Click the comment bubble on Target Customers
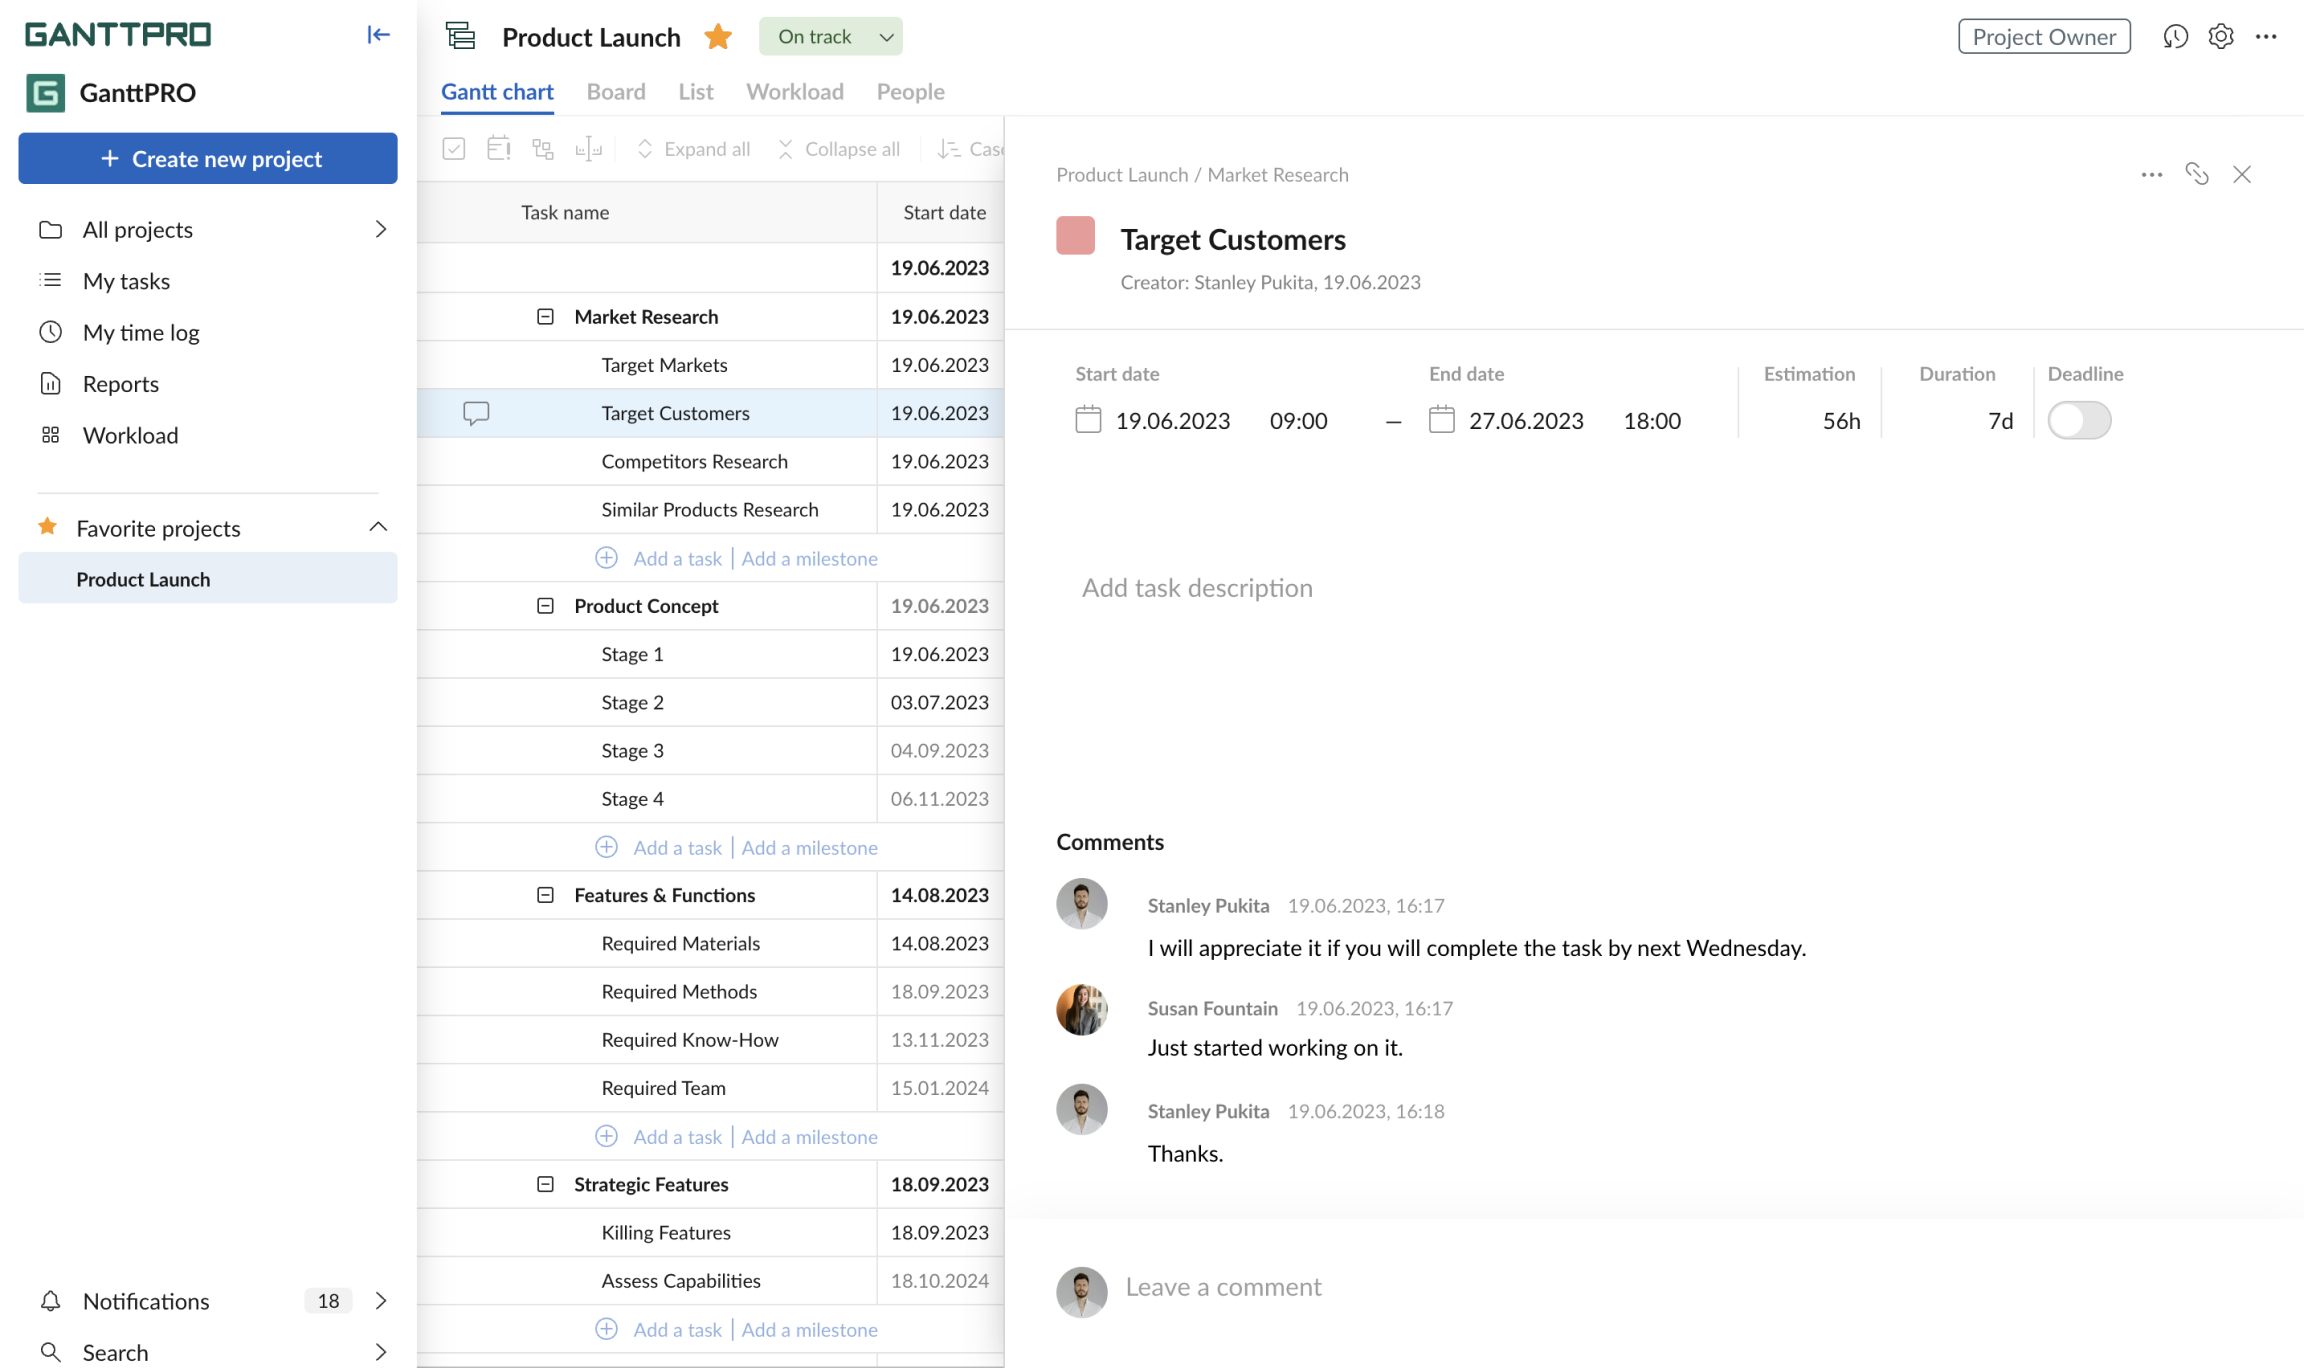 point(476,413)
